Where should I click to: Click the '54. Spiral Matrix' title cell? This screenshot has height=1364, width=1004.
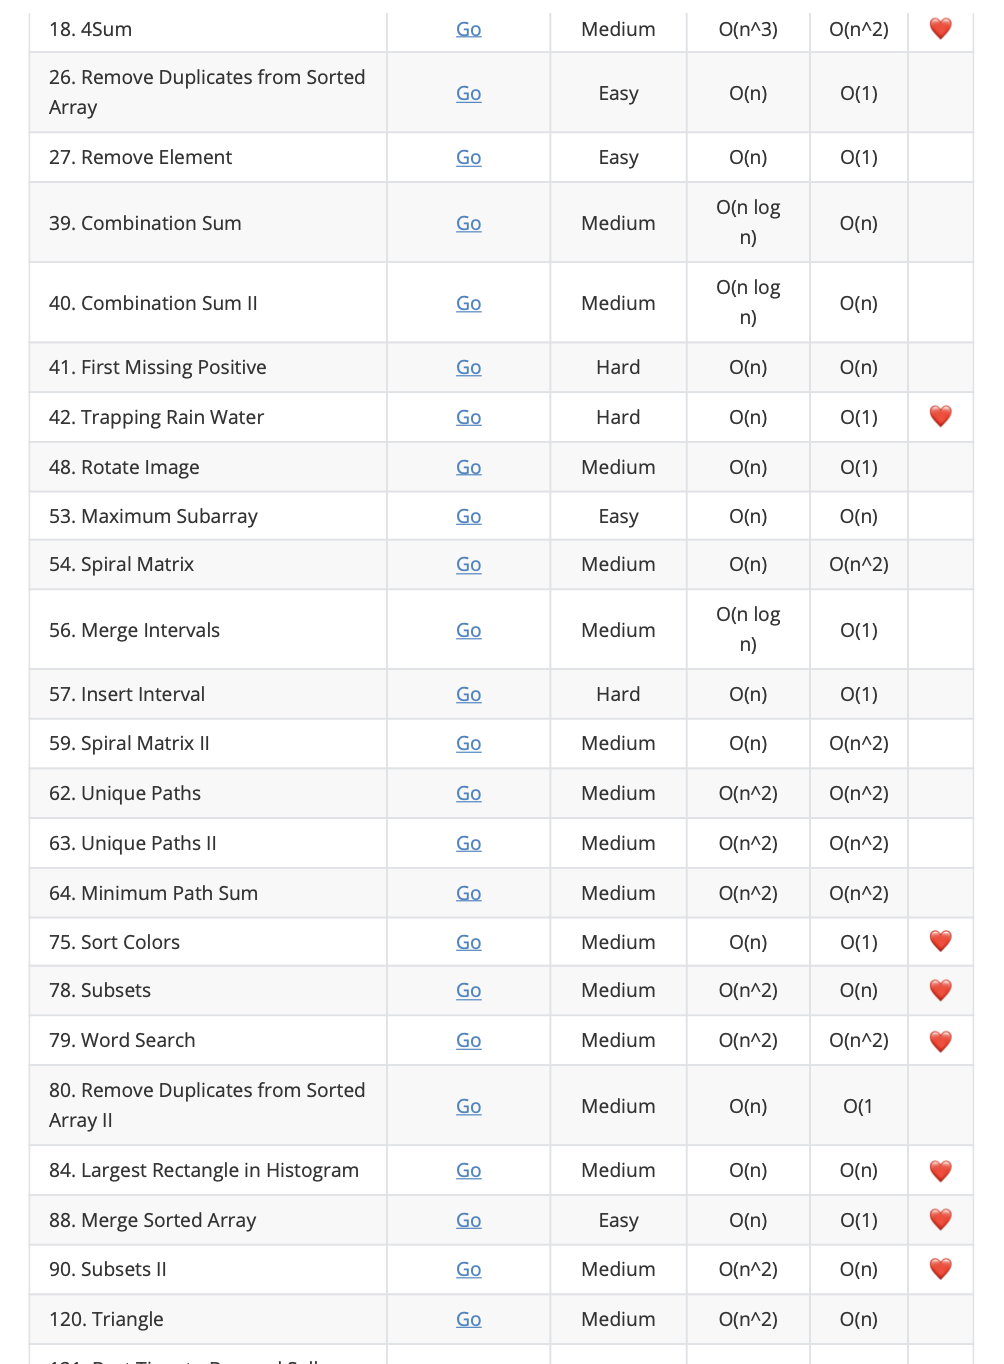point(122,565)
